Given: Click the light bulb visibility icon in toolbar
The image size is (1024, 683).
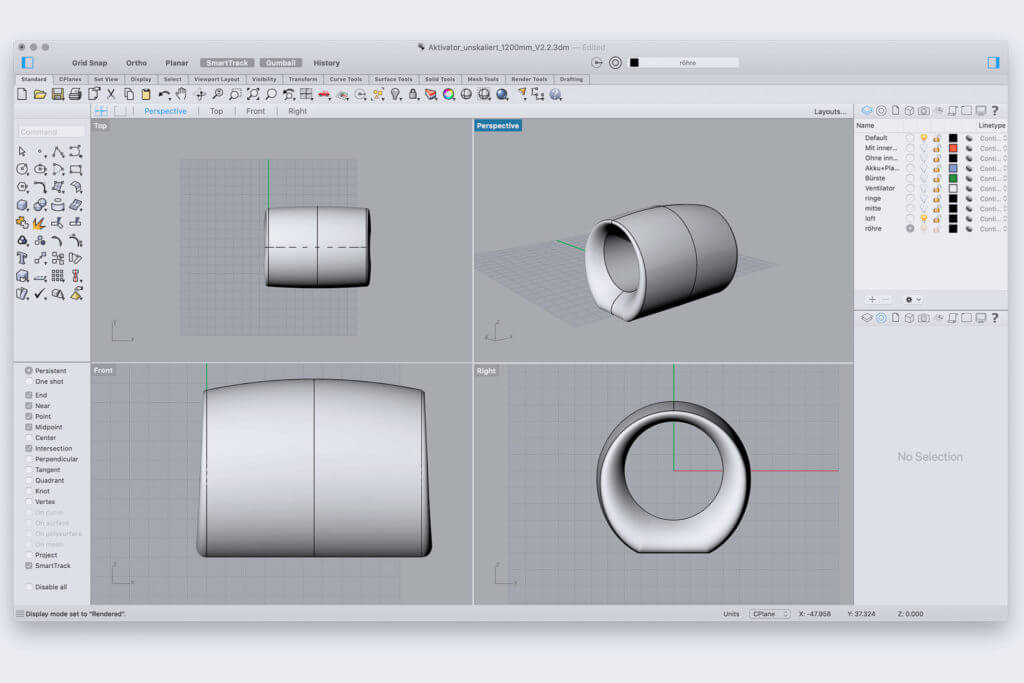Looking at the screenshot, I should click(396, 95).
